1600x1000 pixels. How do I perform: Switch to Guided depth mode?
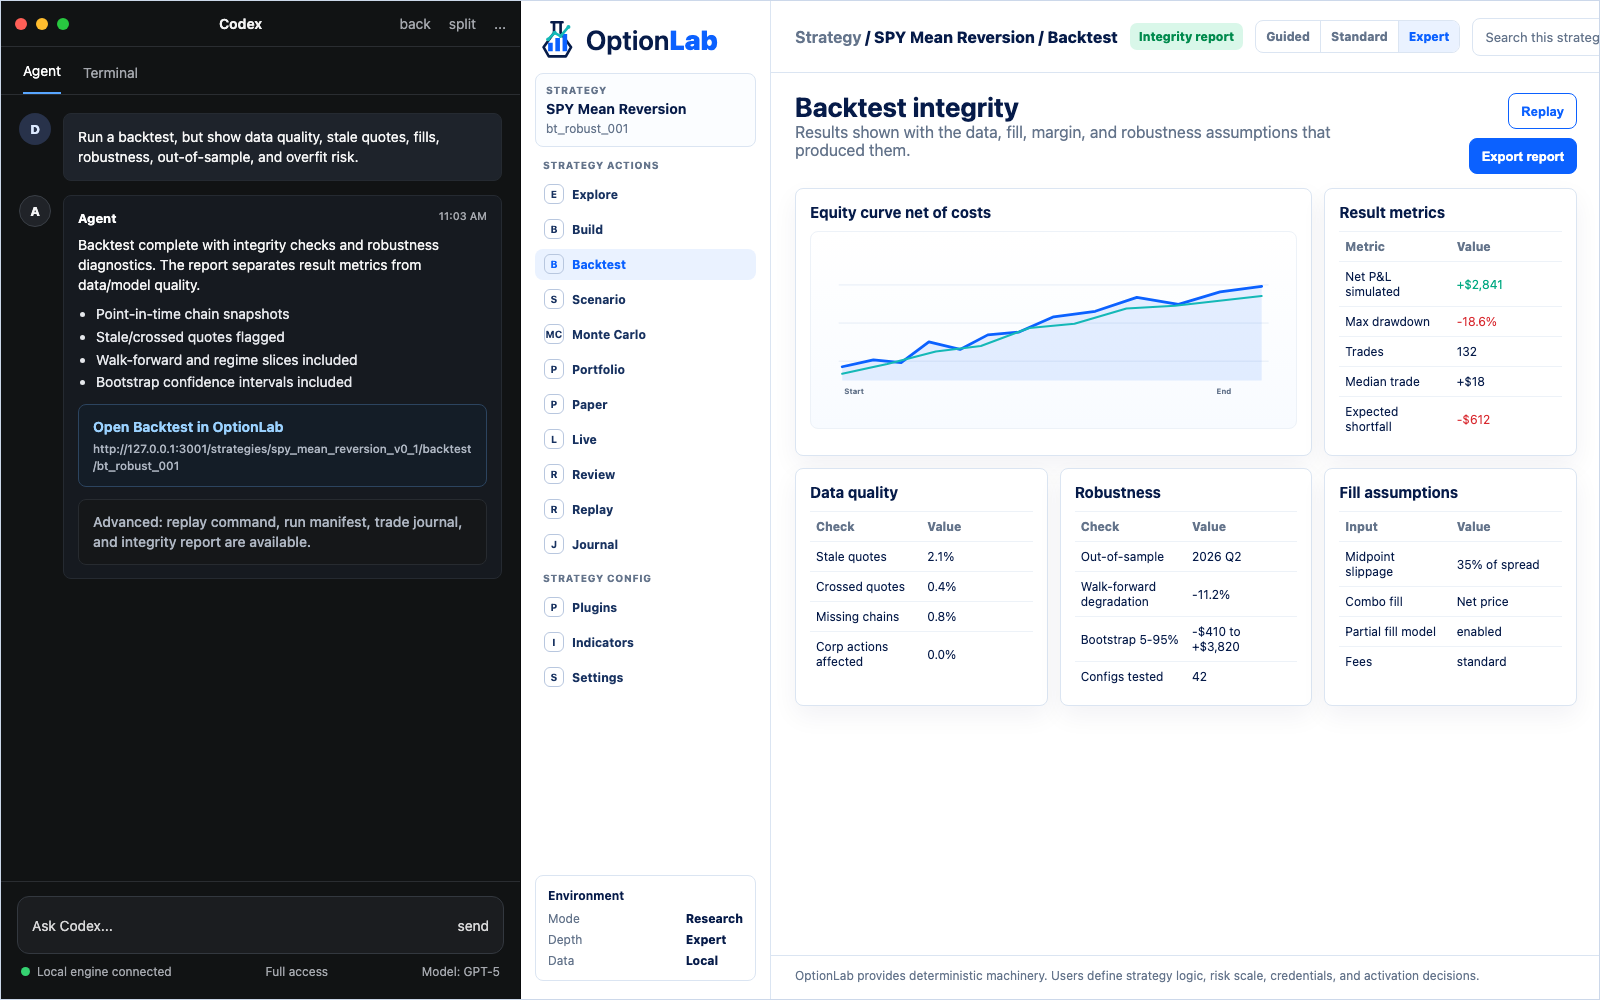pyautogui.click(x=1288, y=37)
